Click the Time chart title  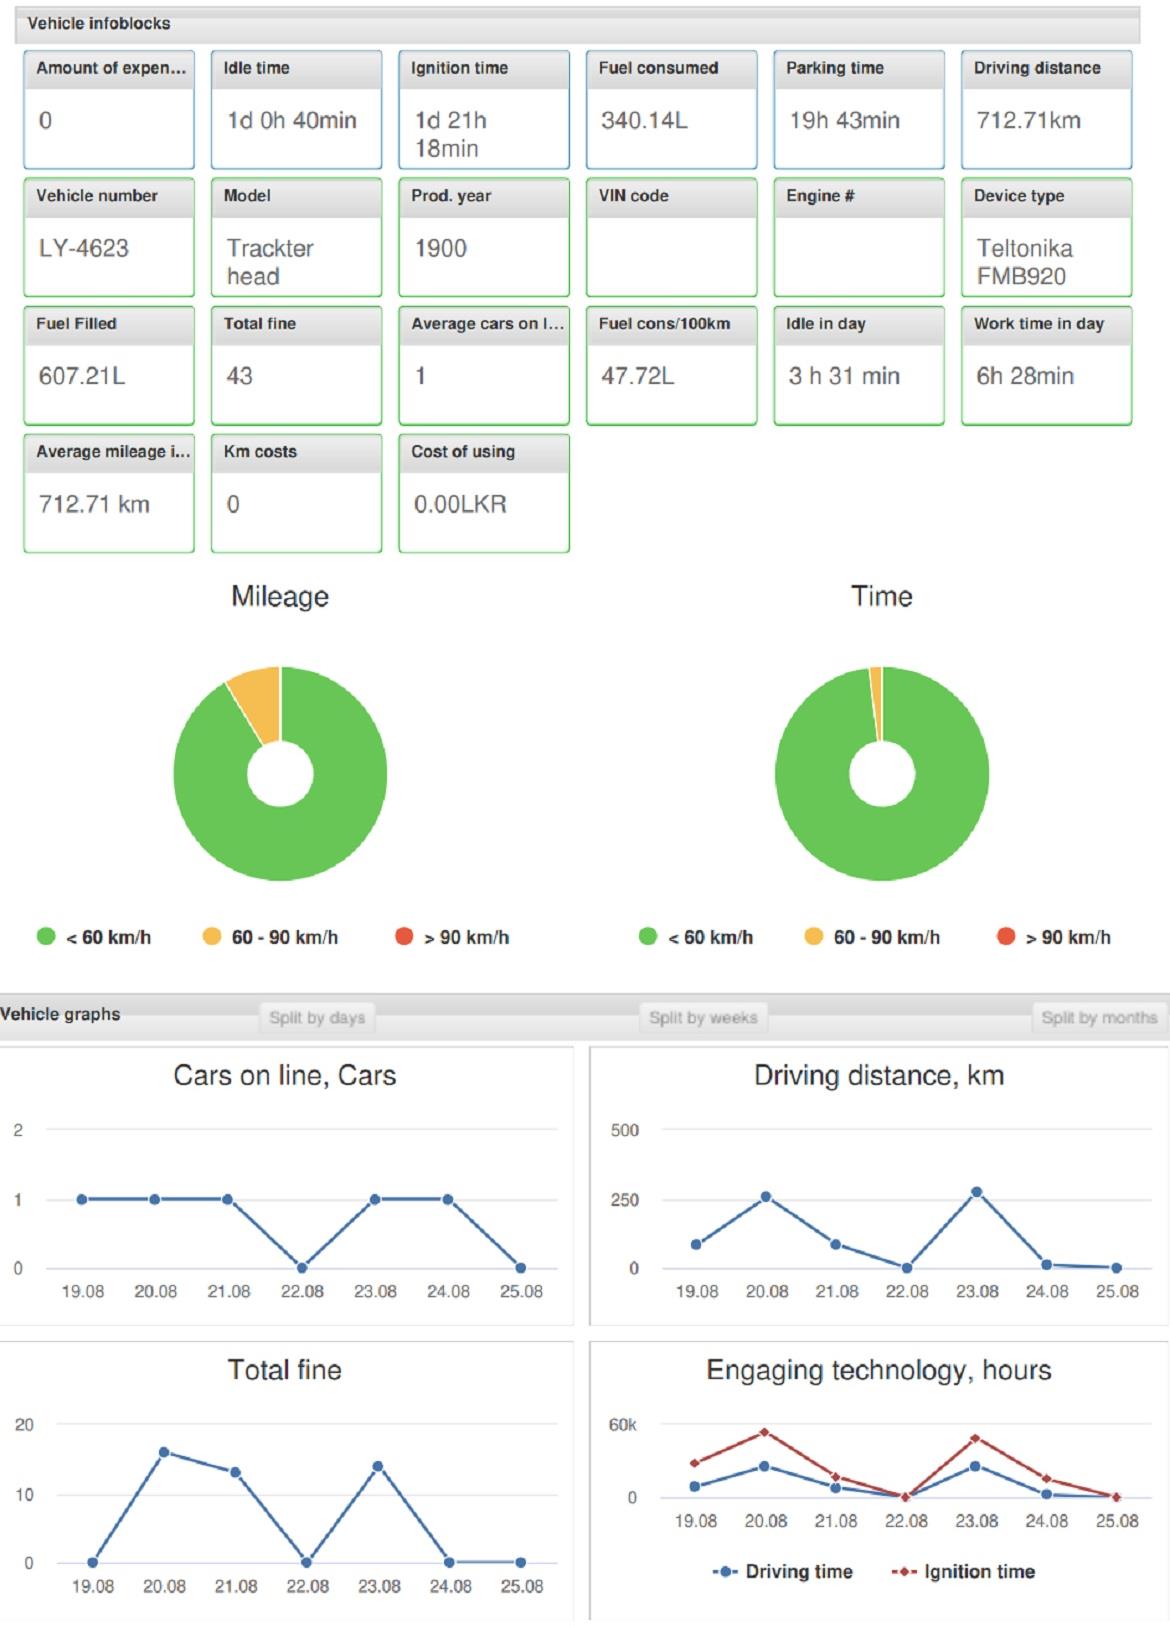[882, 597]
